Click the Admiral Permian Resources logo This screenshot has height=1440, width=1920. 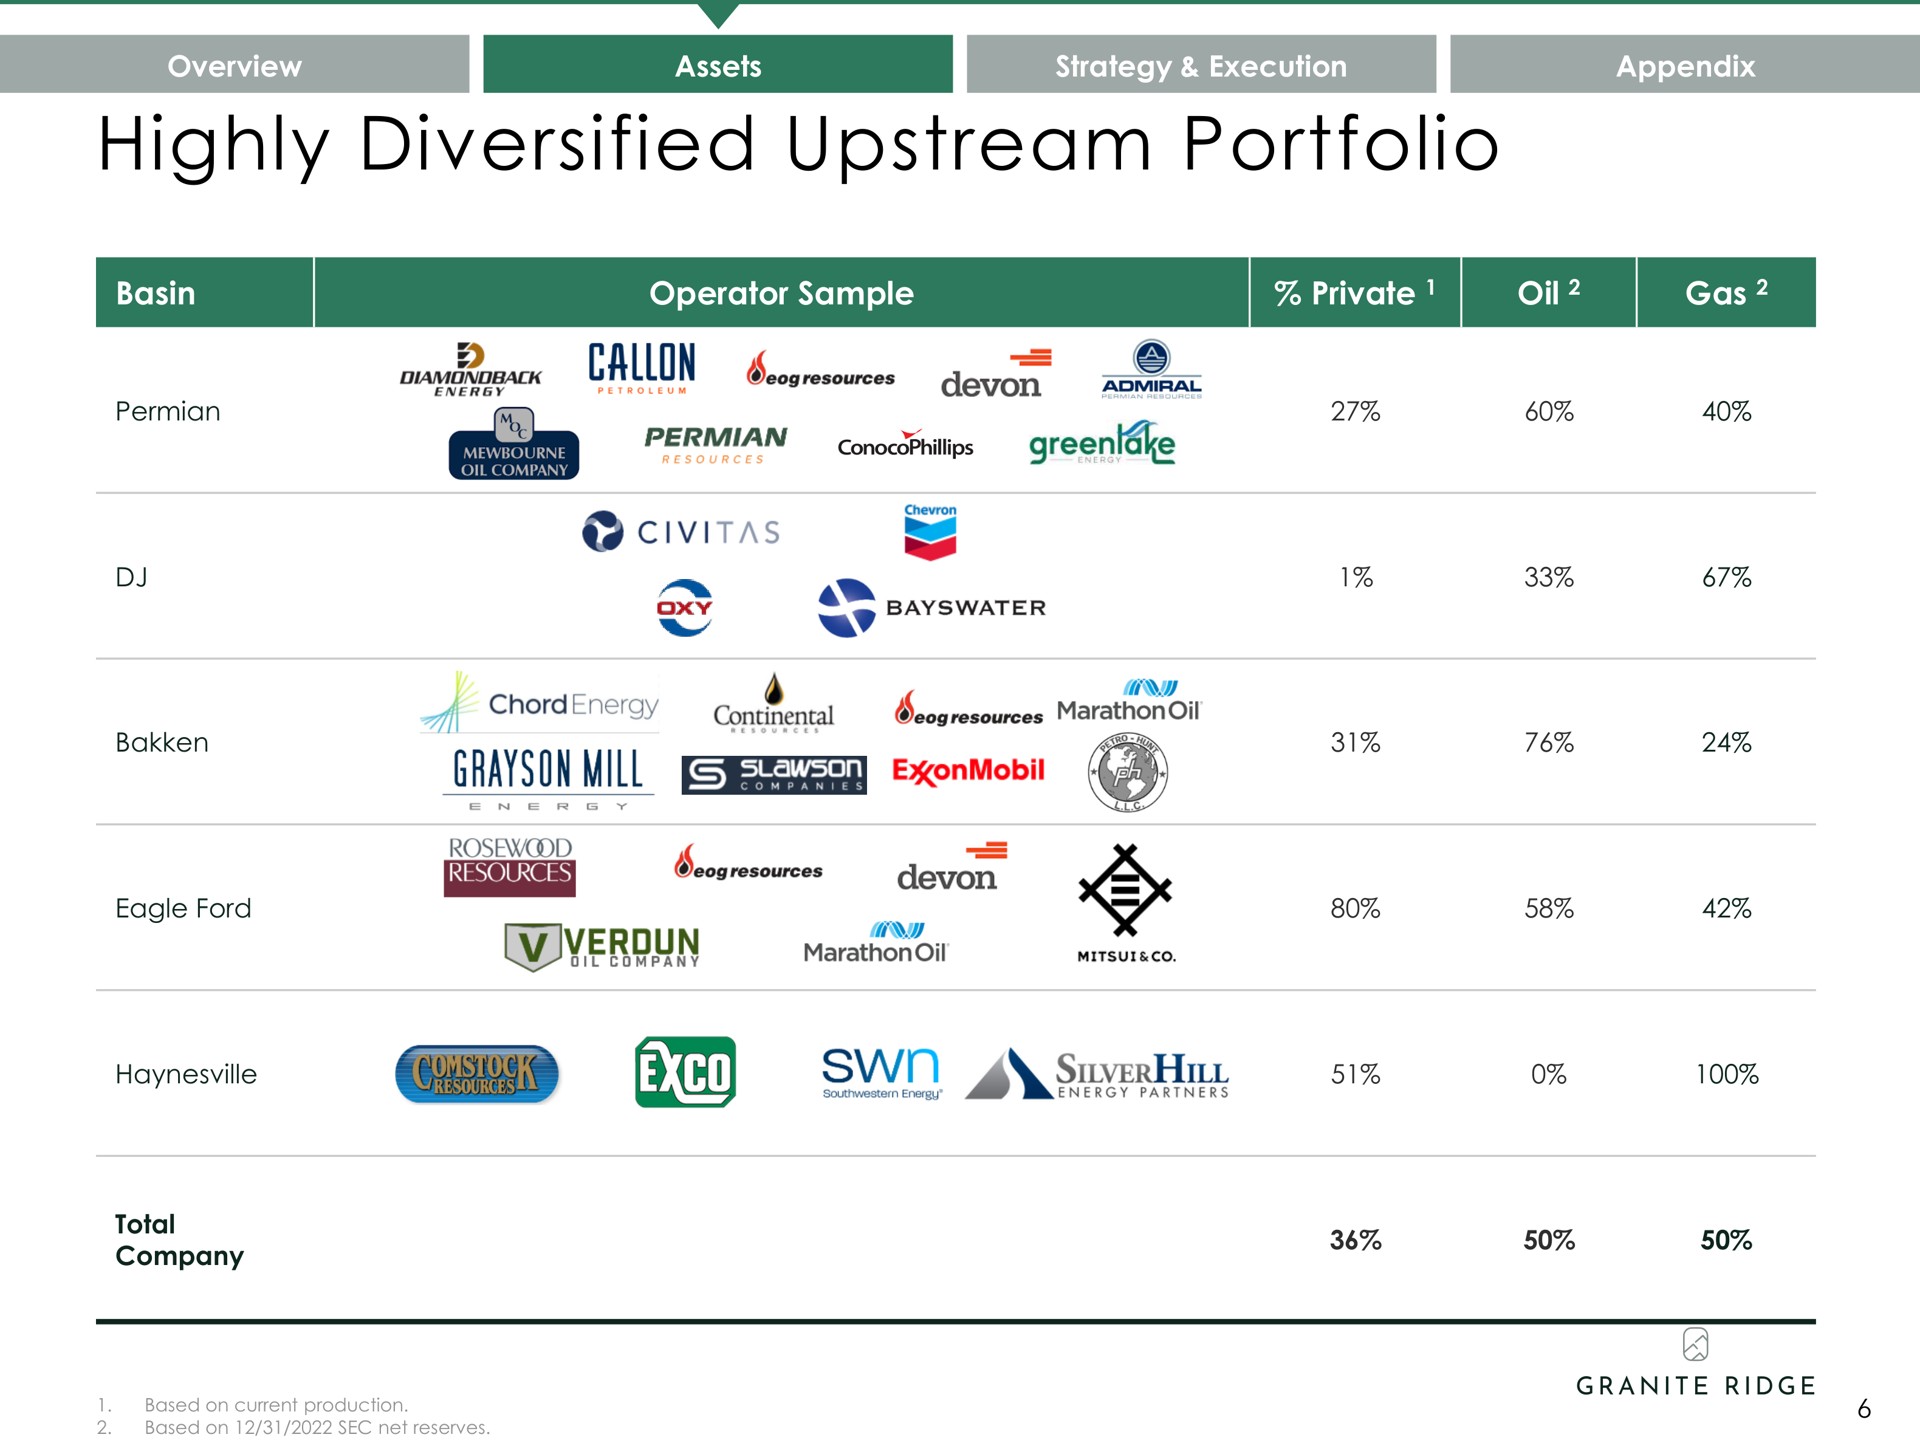pos(1152,369)
